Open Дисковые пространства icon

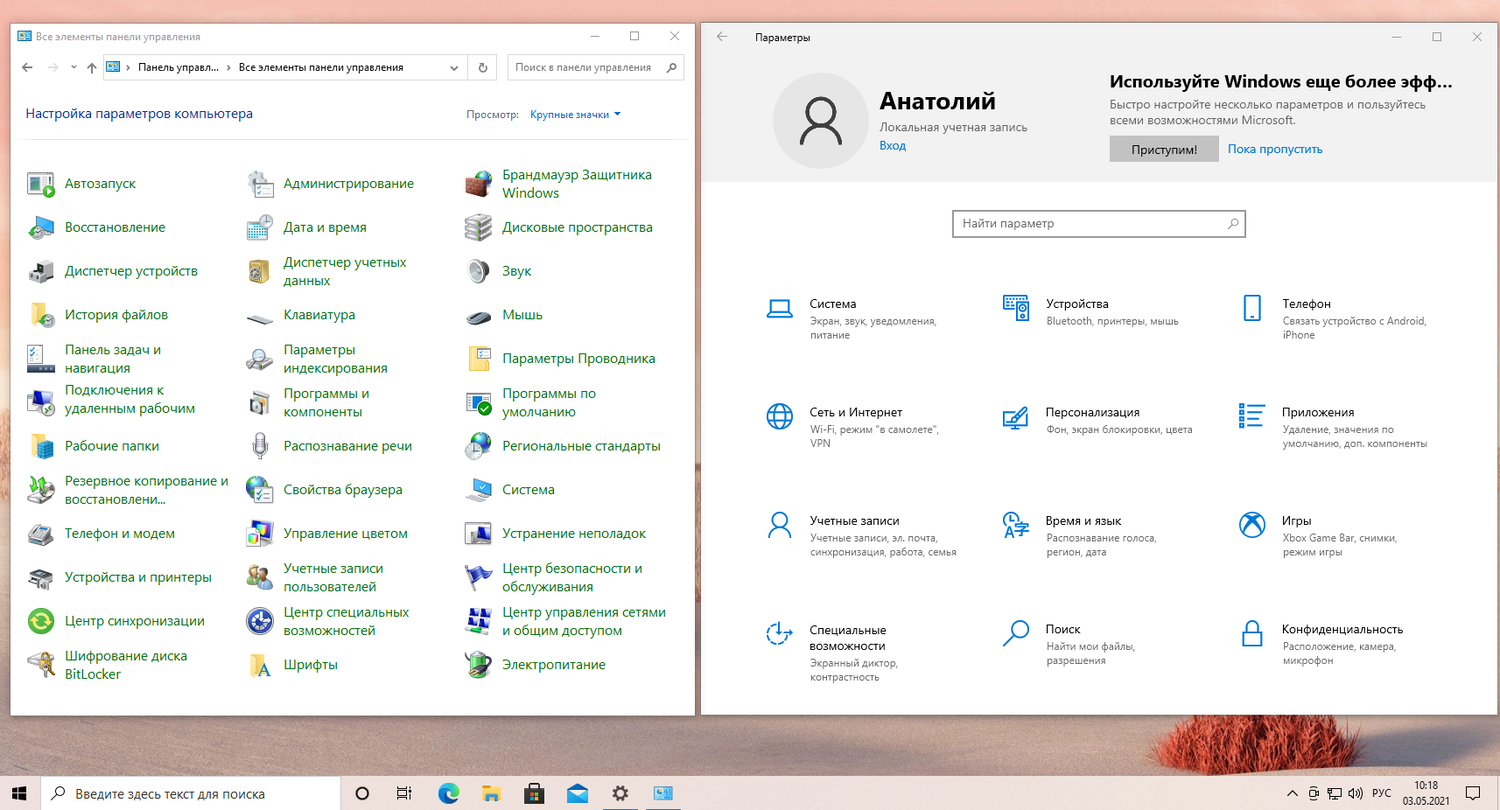[479, 228]
